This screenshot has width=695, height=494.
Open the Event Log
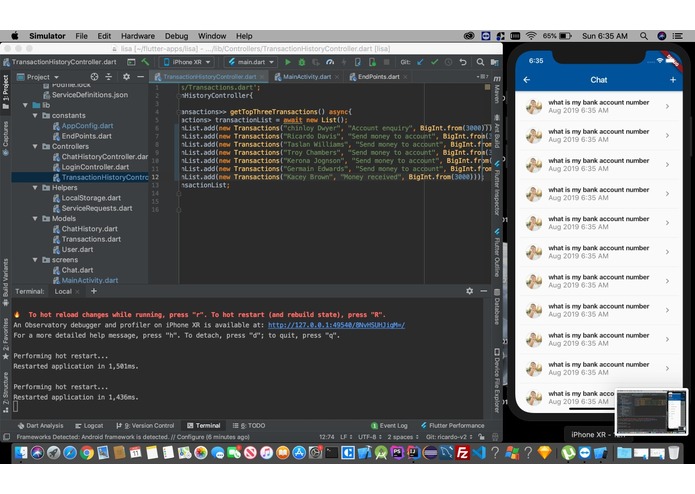[x=389, y=425]
